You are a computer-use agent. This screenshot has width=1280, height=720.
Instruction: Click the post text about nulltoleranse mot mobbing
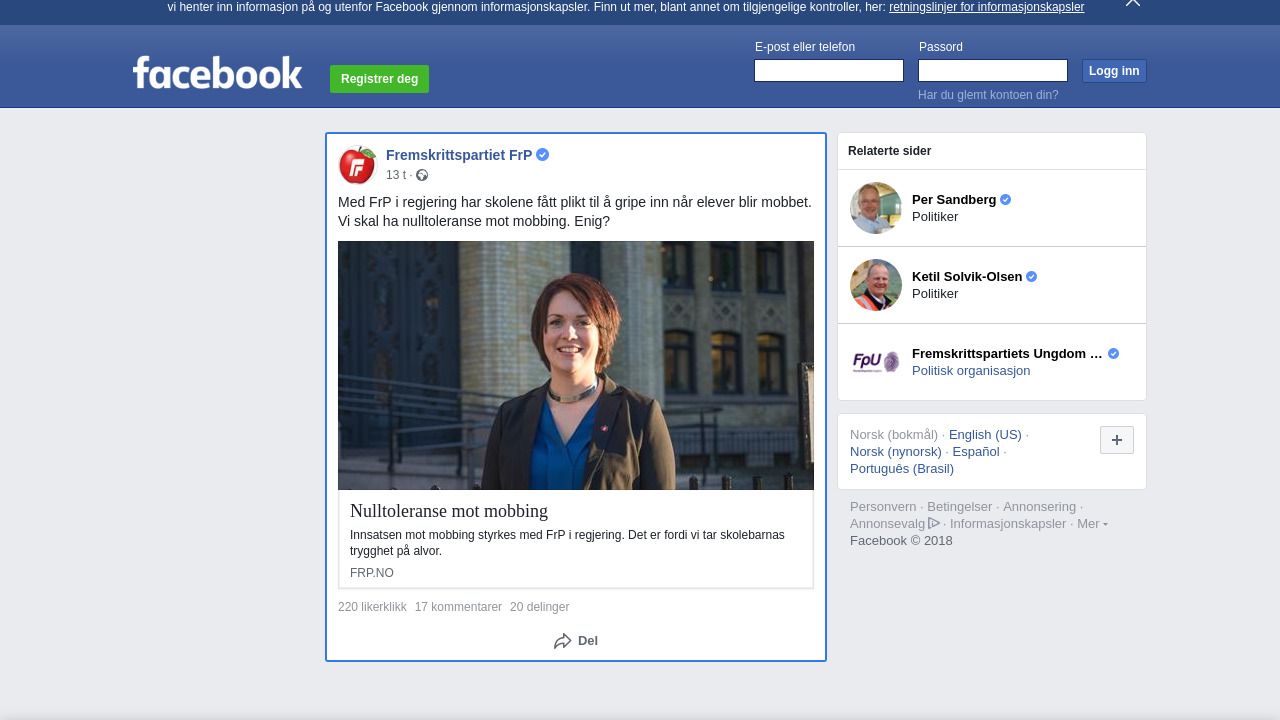point(575,212)
